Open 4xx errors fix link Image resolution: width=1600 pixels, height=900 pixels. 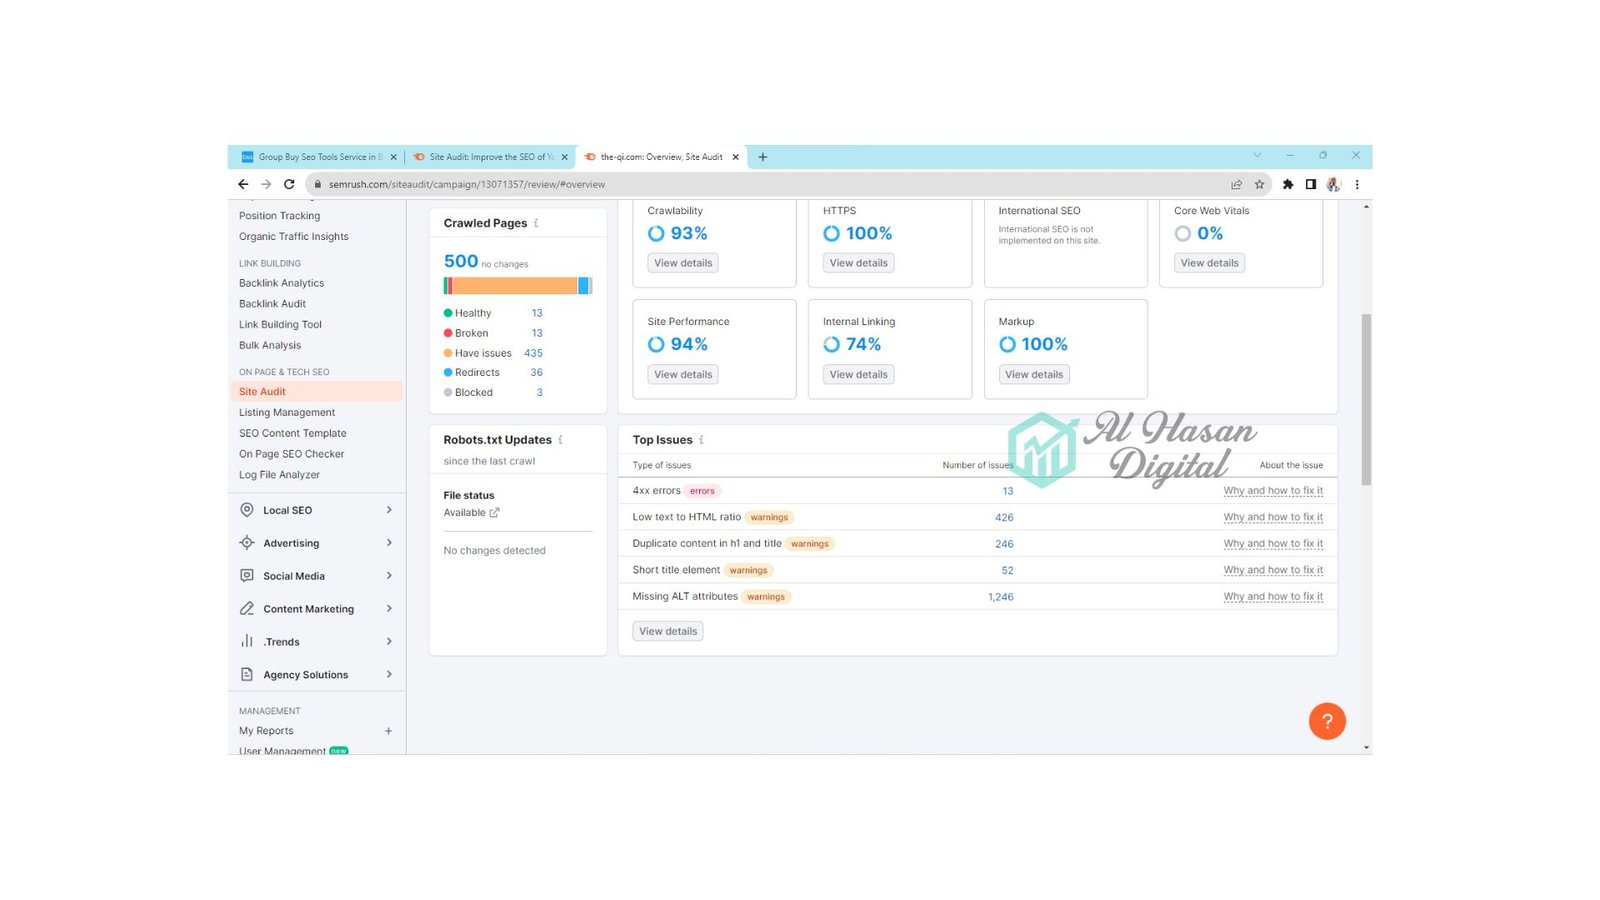(x=1273, y=491)
